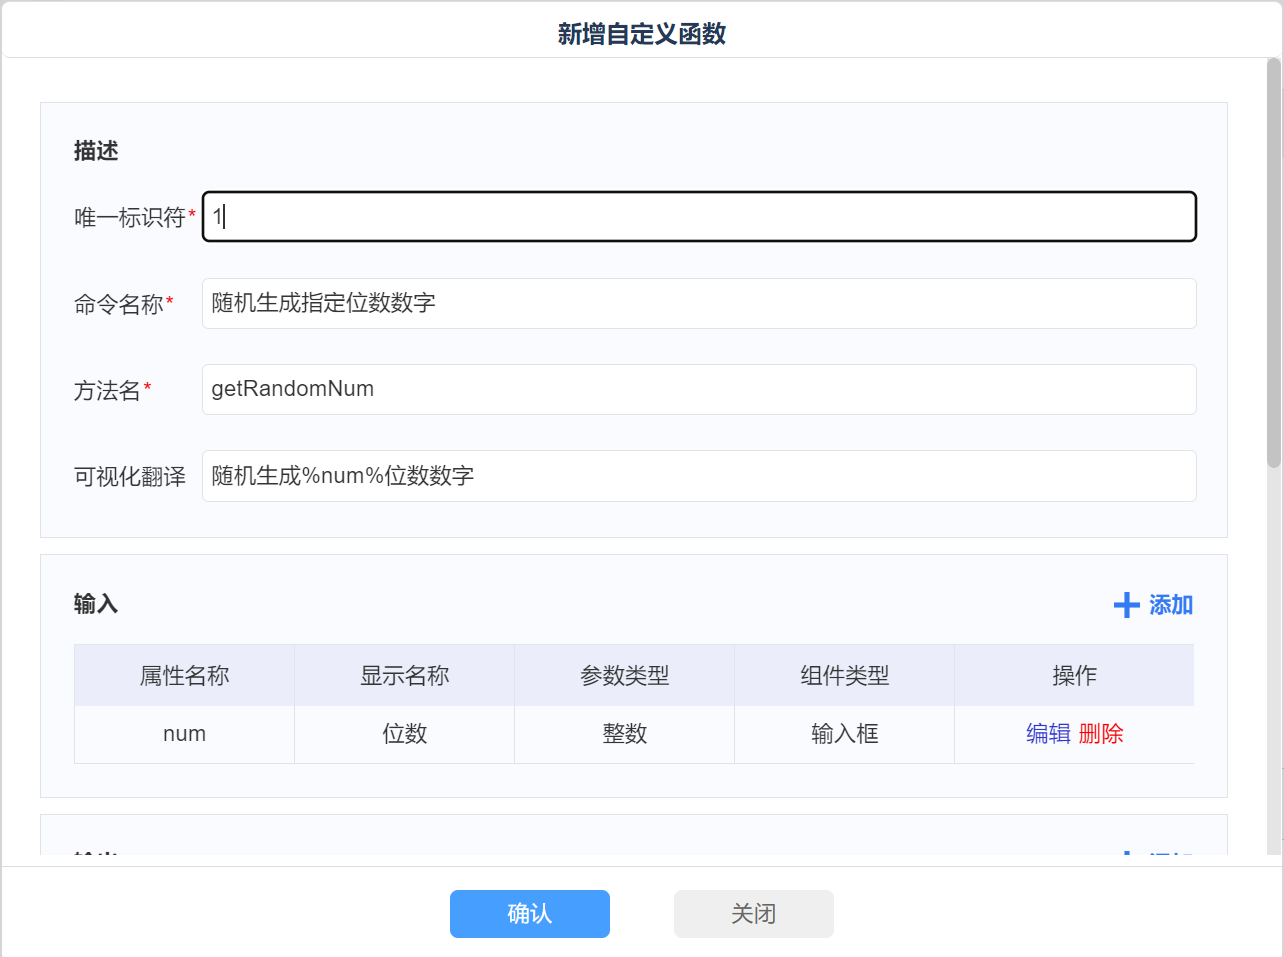The image size is (1284, 957).
Task: Delete the num parameter row
Action: 1101,734
